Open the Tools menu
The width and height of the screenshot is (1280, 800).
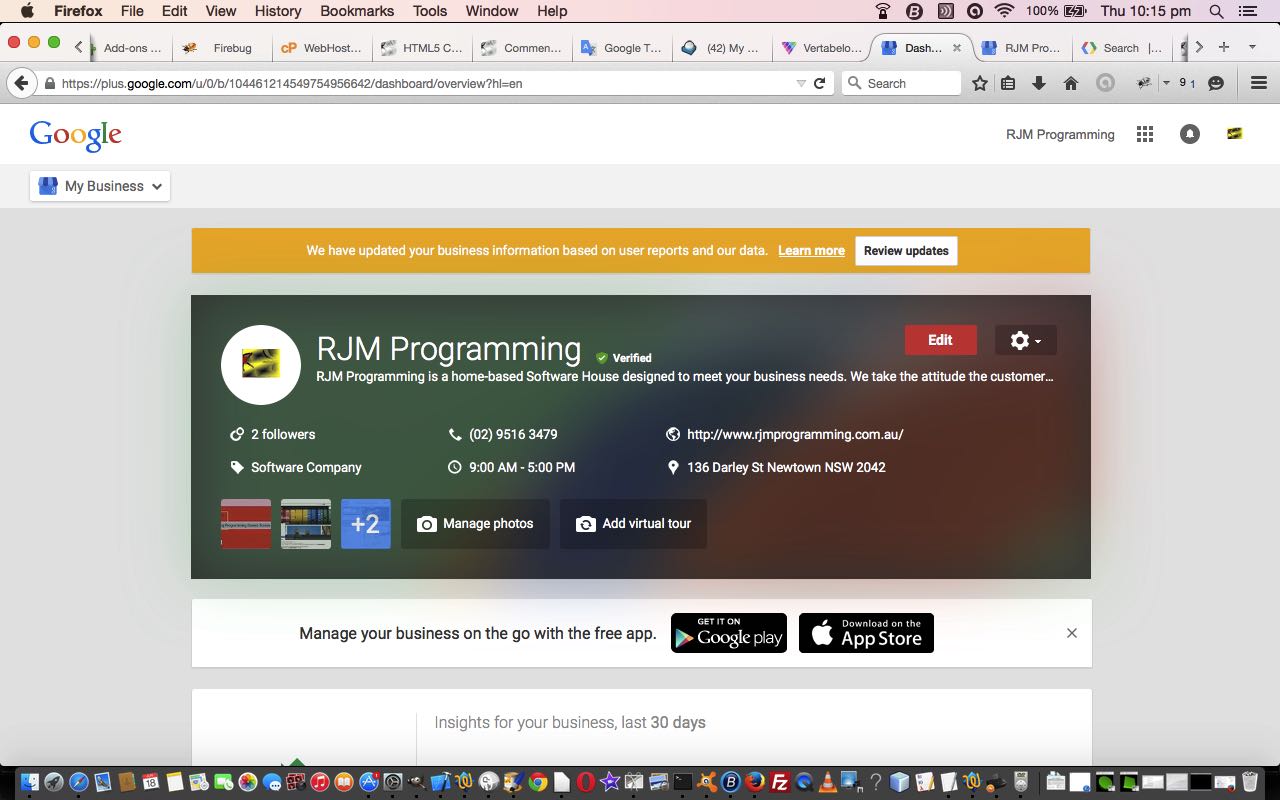[x=430, y=11]
